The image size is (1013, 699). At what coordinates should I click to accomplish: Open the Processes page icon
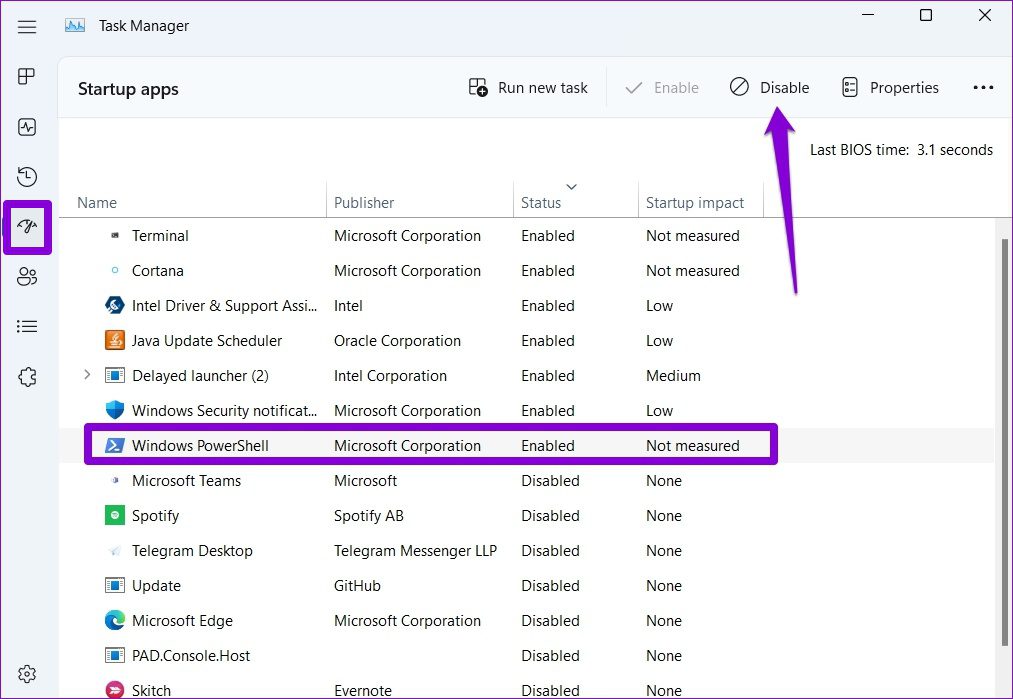tap(27, 76)
